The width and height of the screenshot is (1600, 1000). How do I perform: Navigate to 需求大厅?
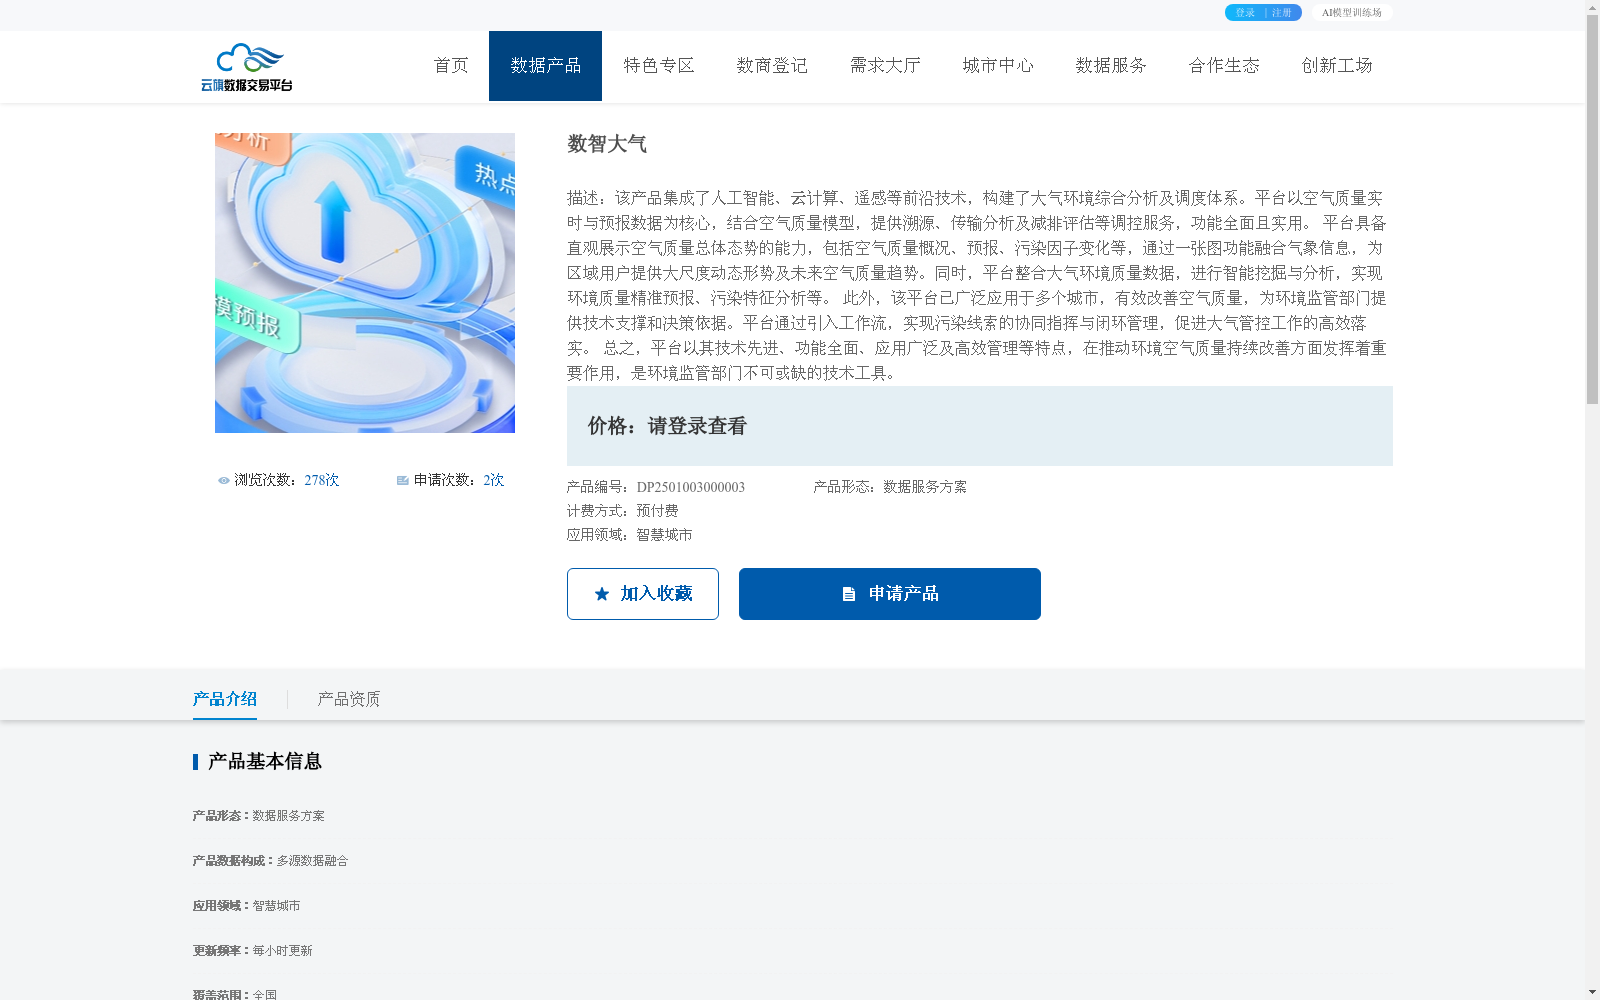click(x=884, y=66)
